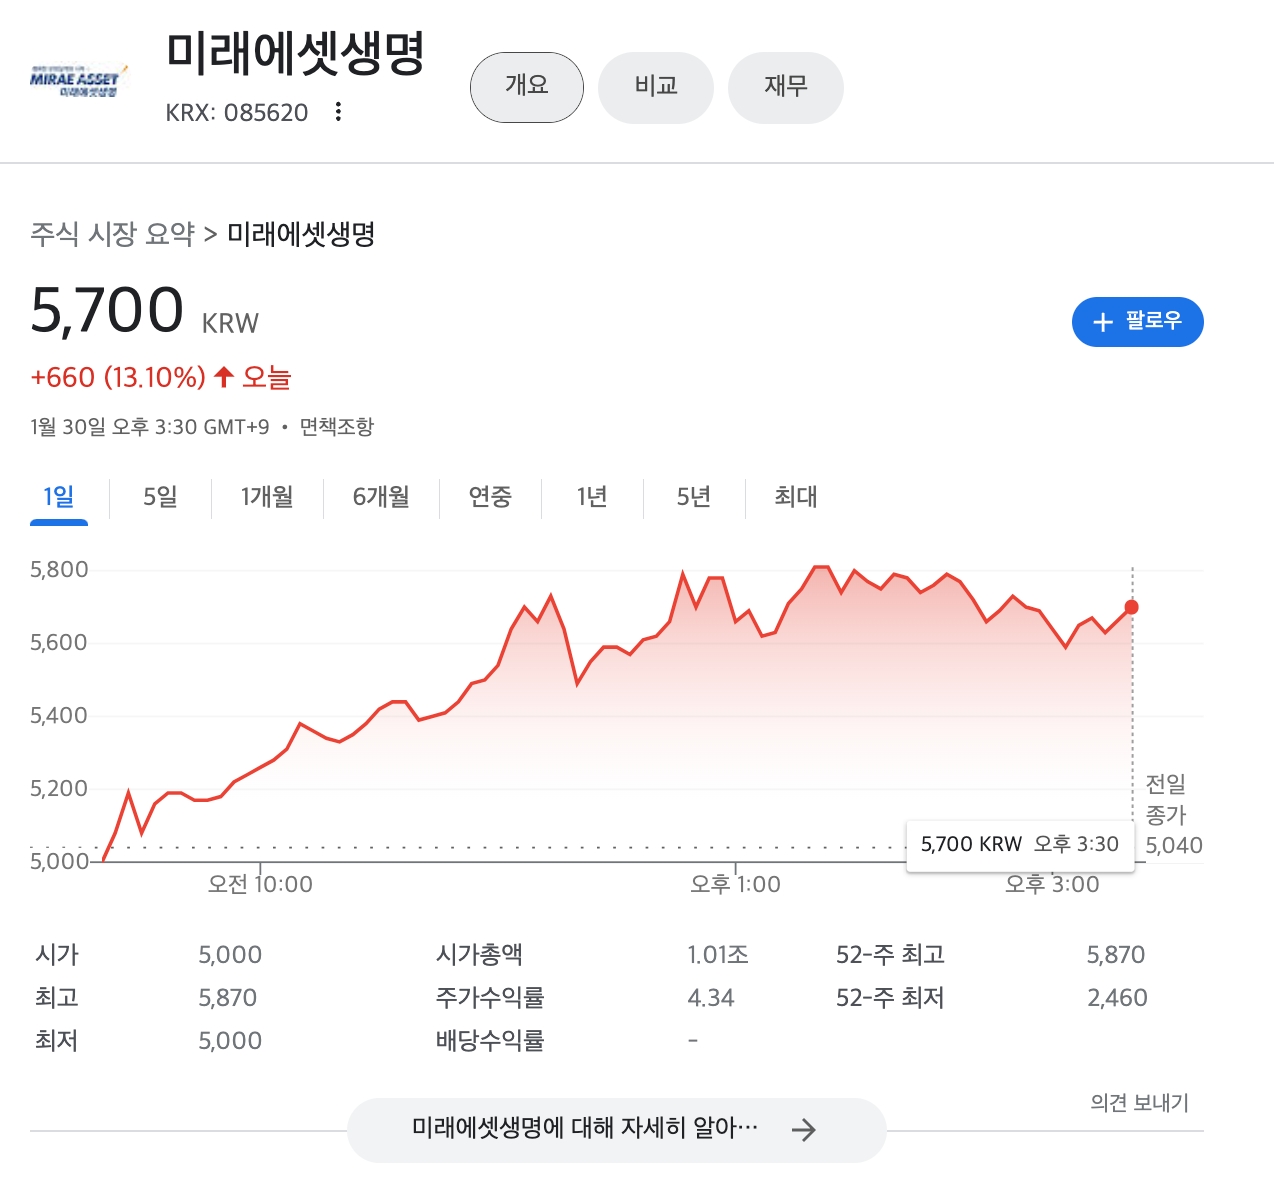Screen dimensions: 1274x1190
Task: Click the 전일 종가 5,040 label
Action: (x=1172, y=815)
